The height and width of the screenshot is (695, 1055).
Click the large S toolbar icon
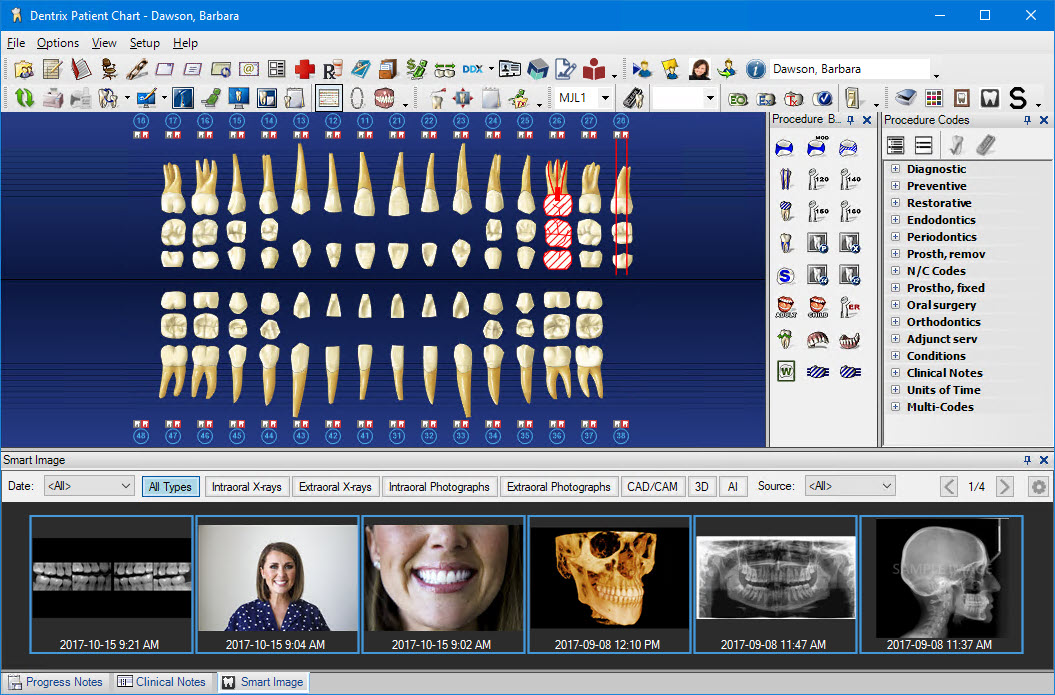point(1018,98)
